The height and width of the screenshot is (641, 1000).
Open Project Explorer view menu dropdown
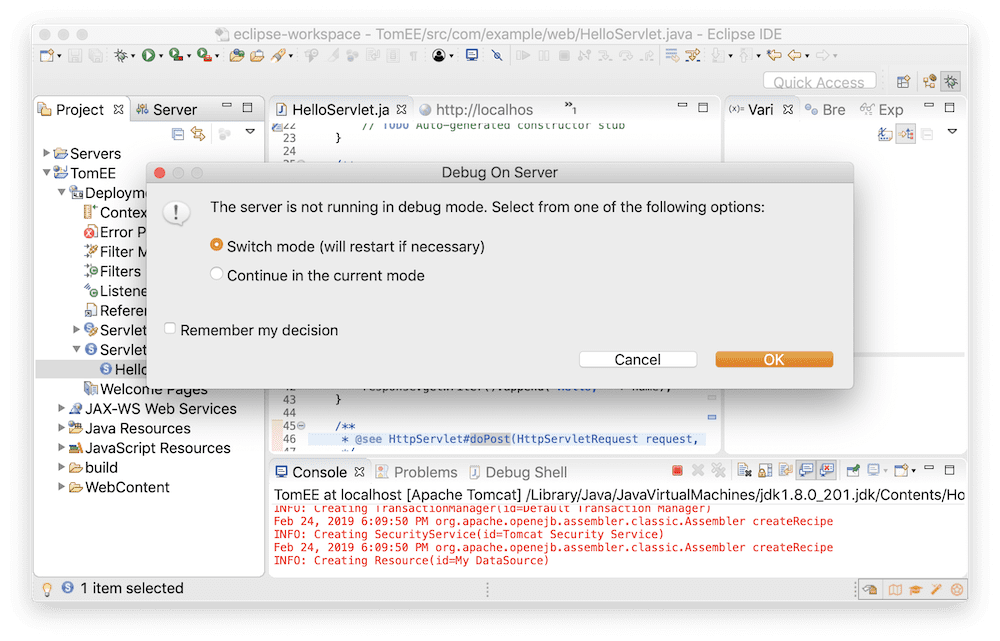click(x=251, y=131)
